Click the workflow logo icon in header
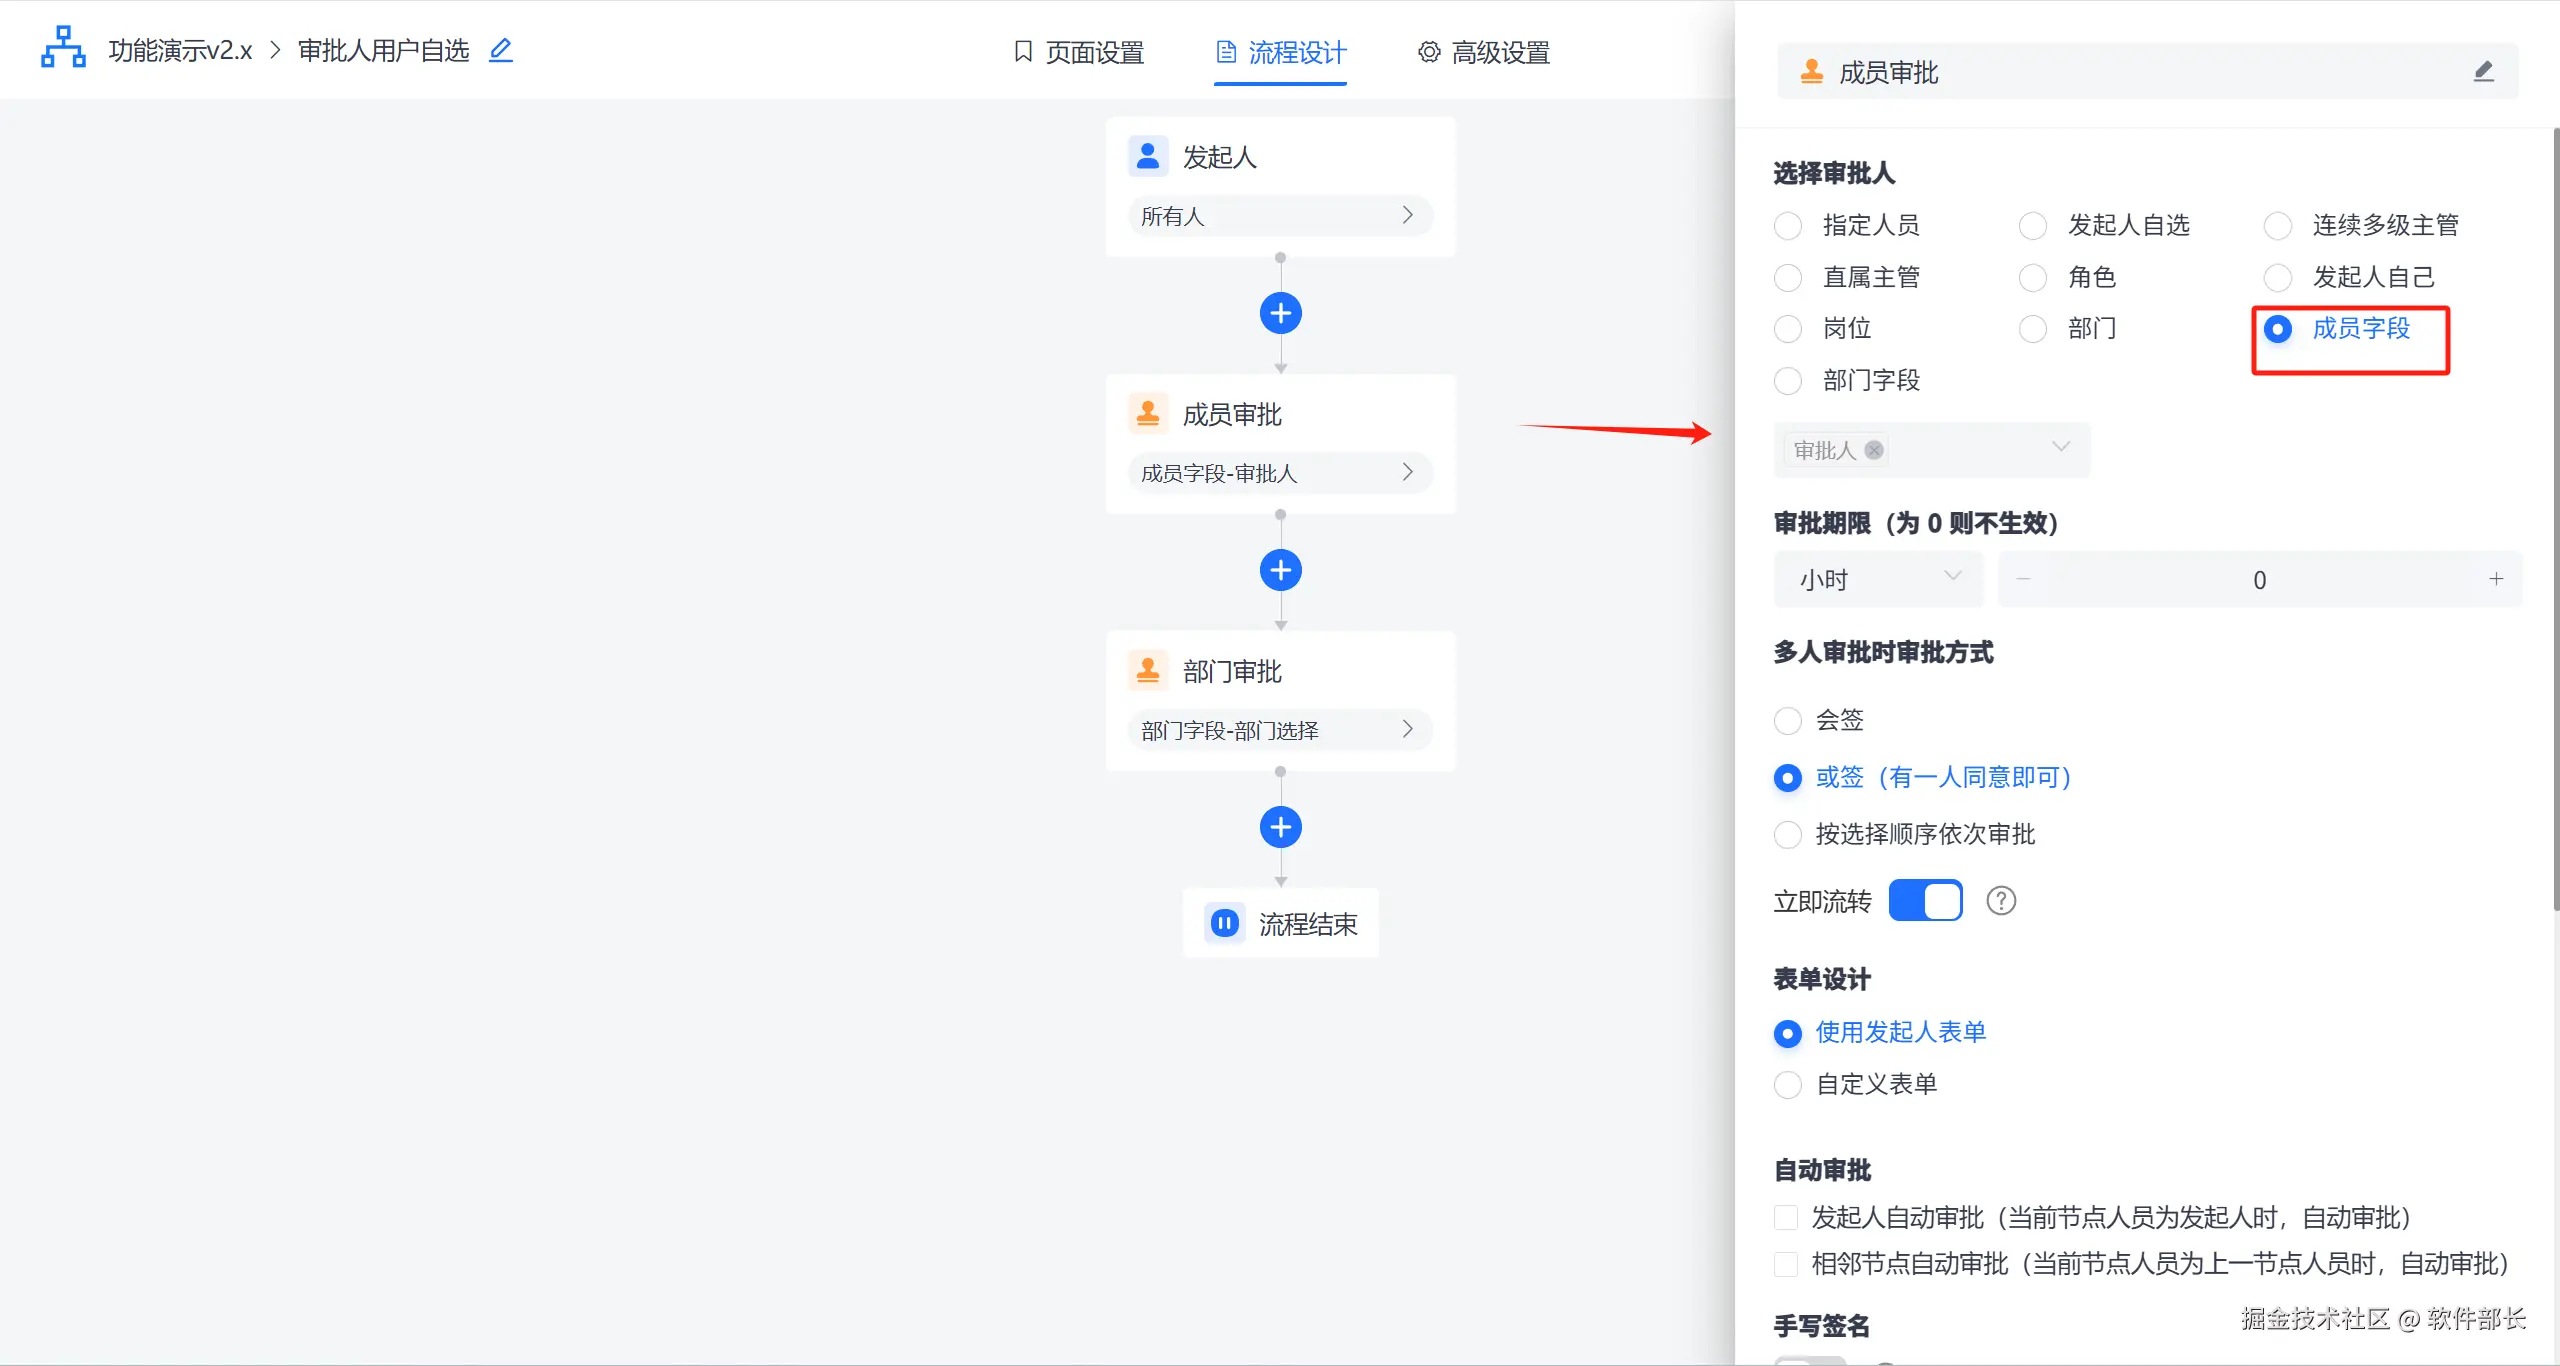The width and height of the screenshot is (2560, 1366). (63, 48)
